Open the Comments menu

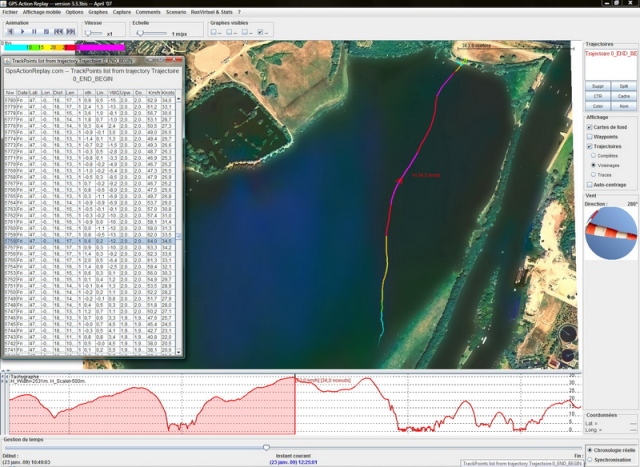click(148, 12)
